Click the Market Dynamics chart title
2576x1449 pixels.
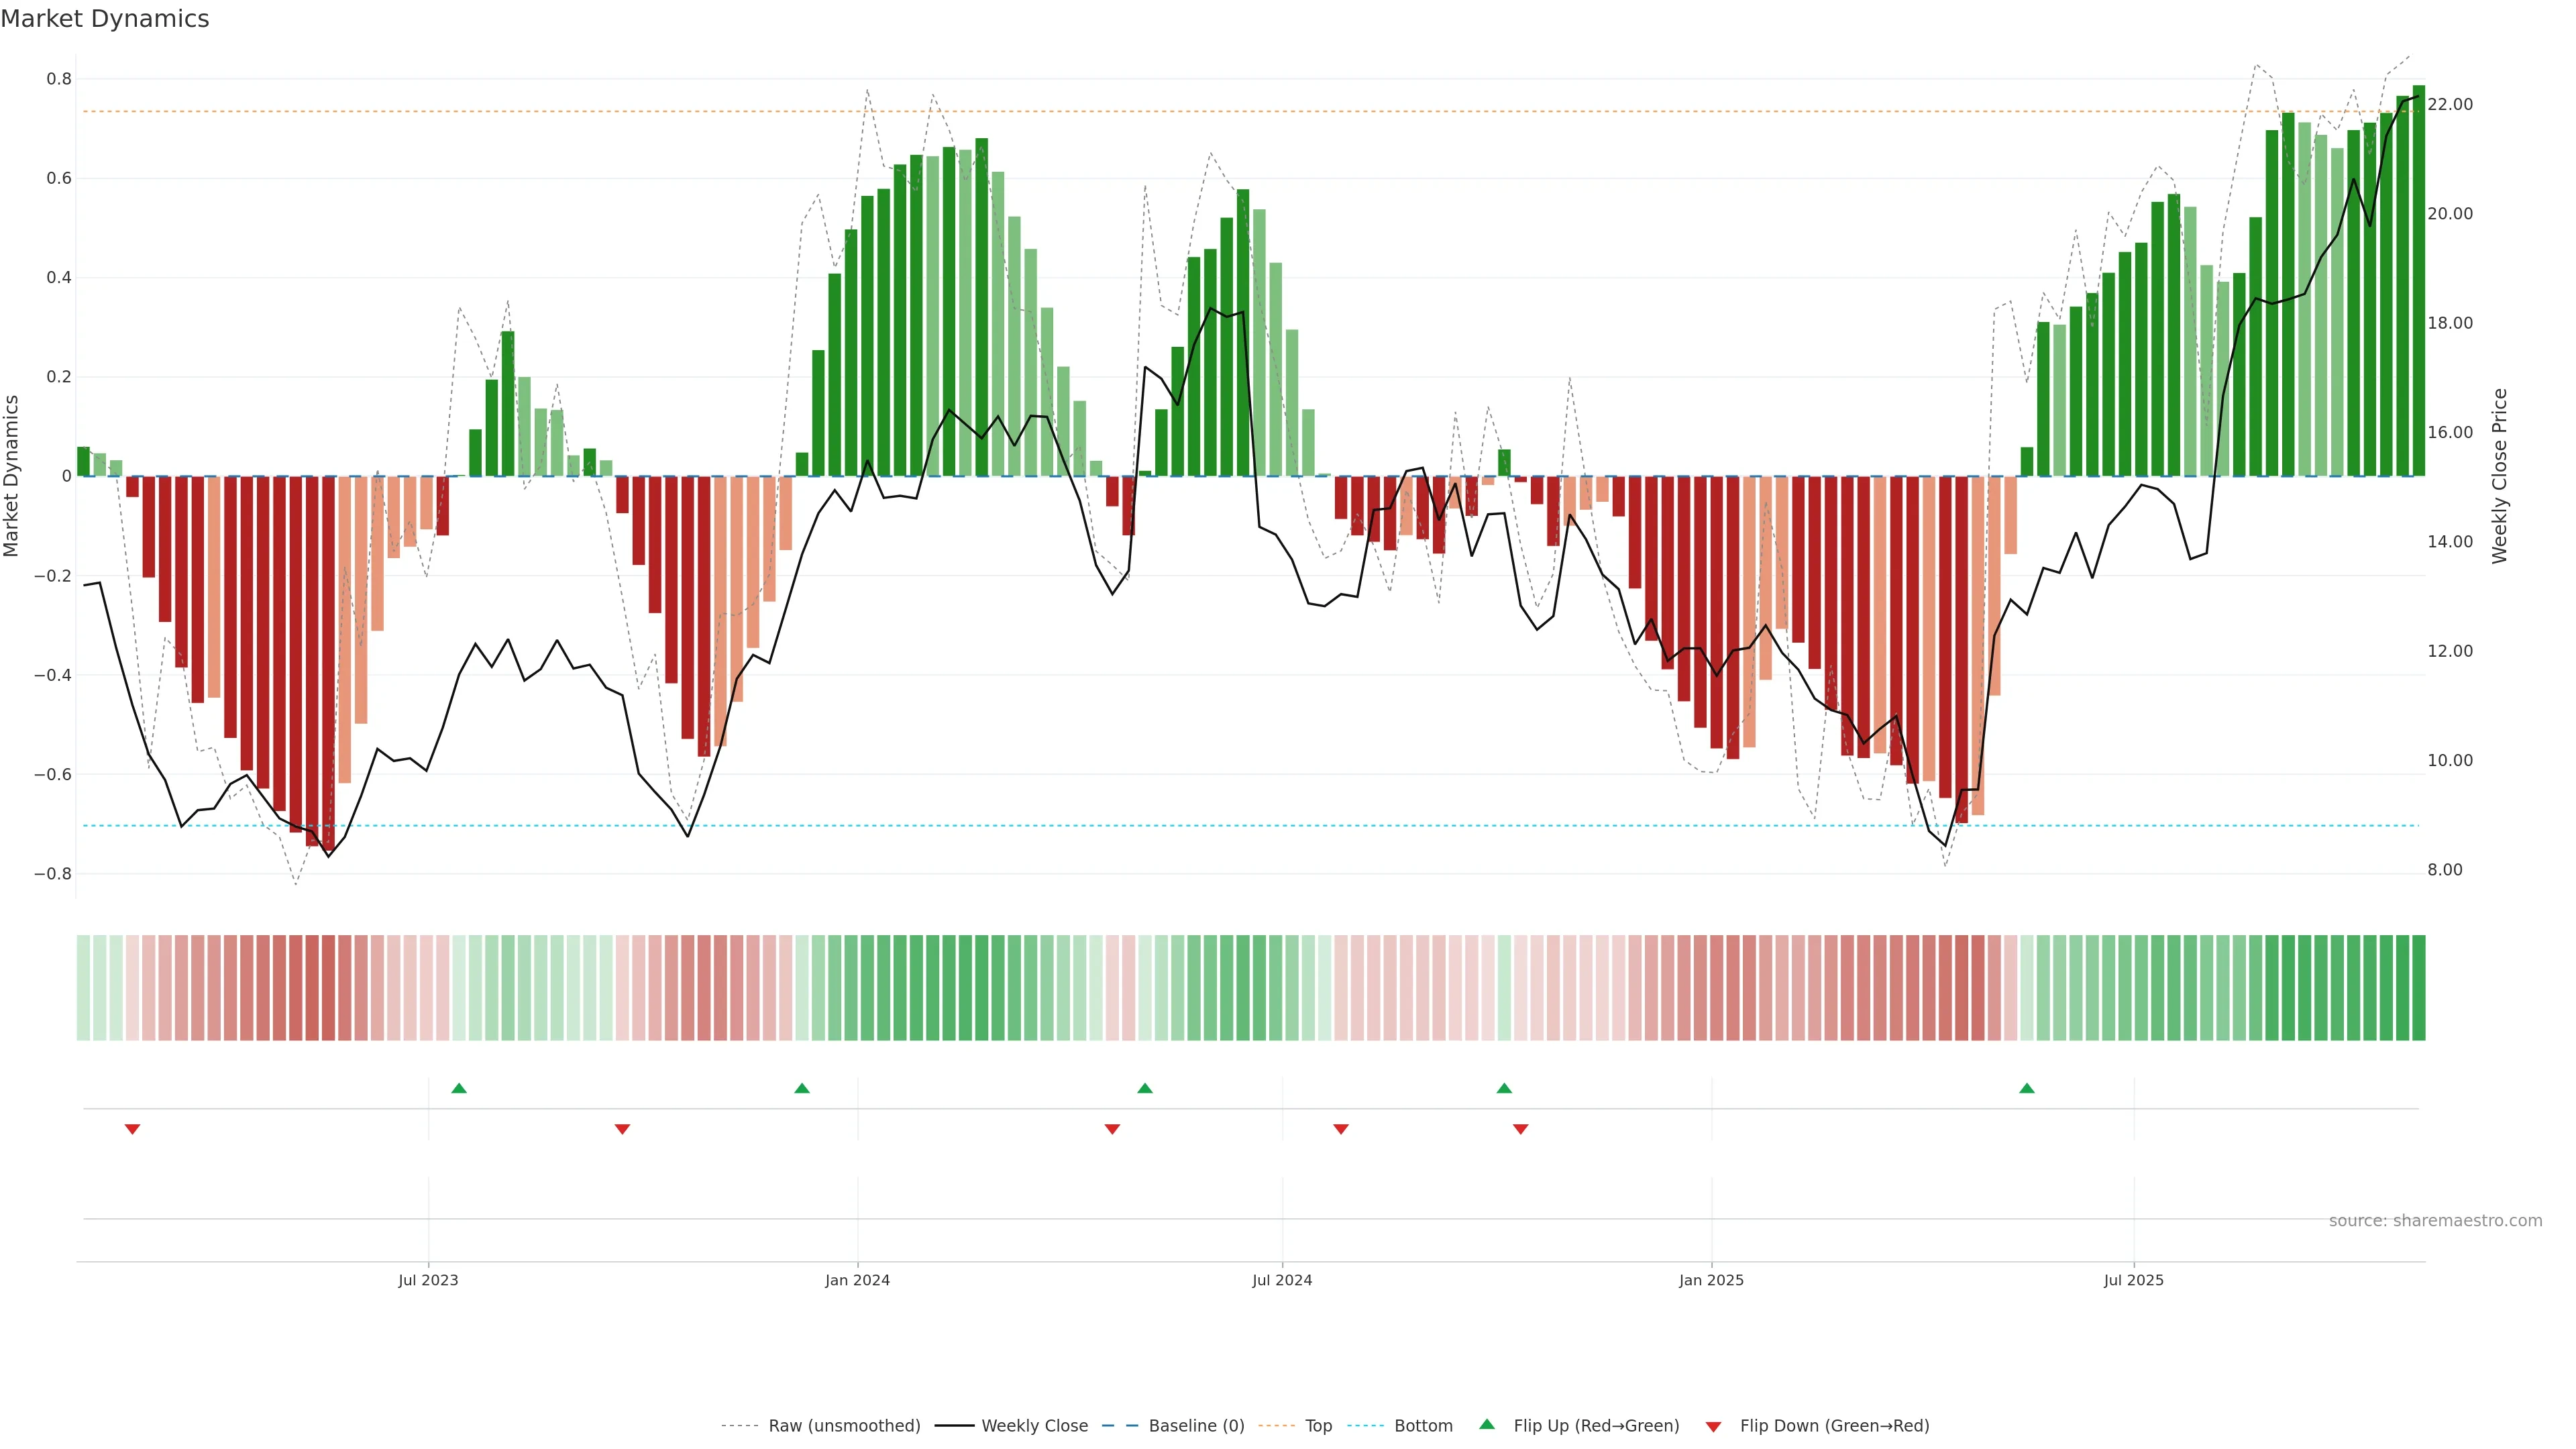coord(105,19)
